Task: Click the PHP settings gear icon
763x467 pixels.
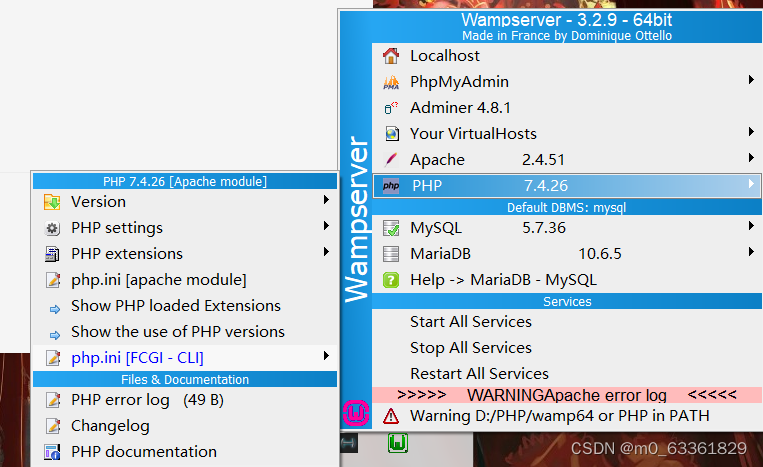Action: tap(52, 228)
